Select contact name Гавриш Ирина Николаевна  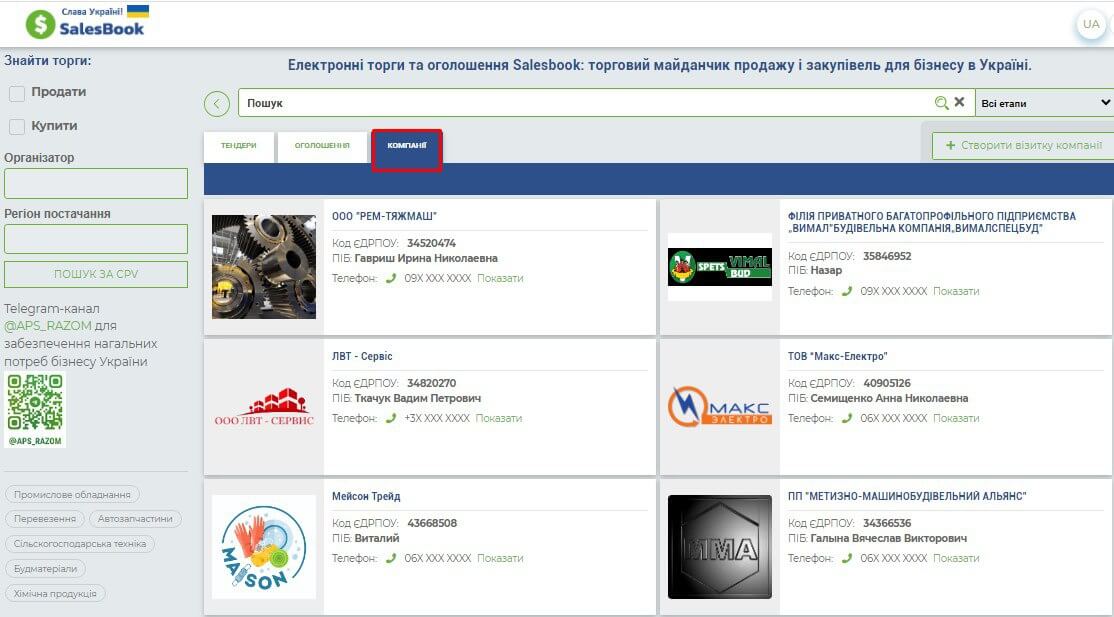pyautogui.click(x=426, y=258)
